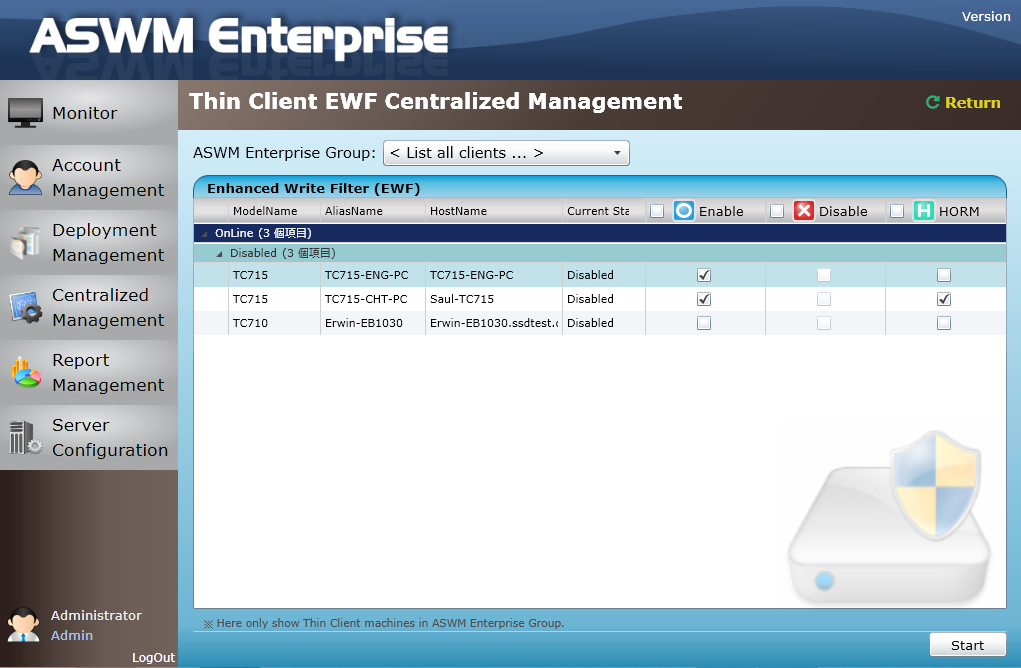
Task: Click the green HORM H icon
Action: coord(923,211)
